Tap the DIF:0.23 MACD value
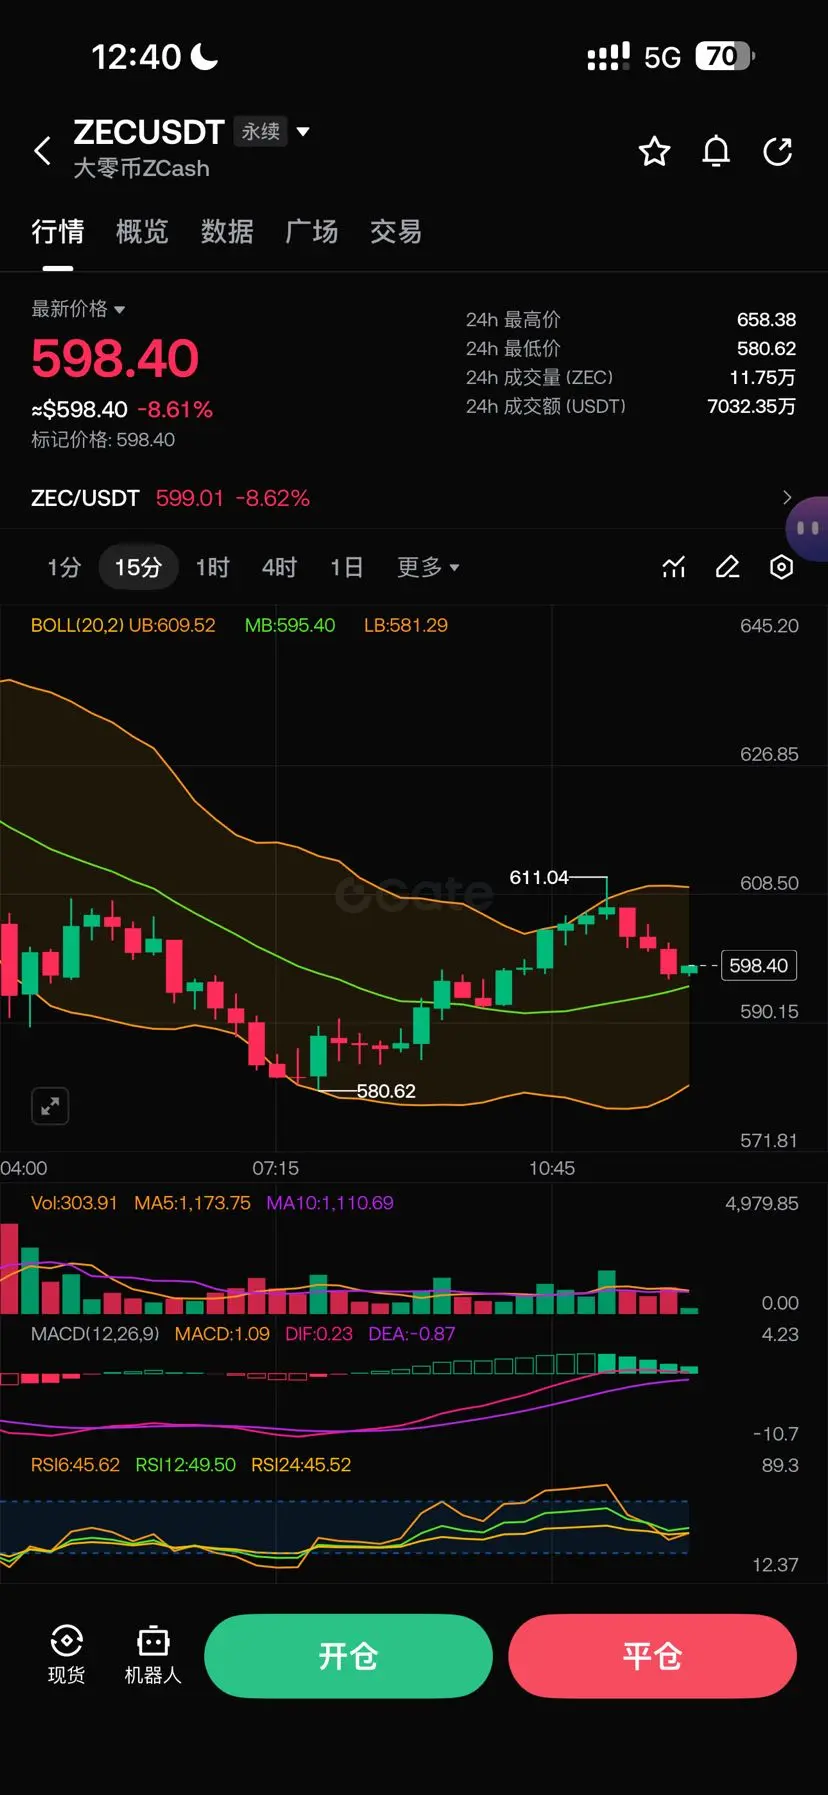 coord(319,1334)
